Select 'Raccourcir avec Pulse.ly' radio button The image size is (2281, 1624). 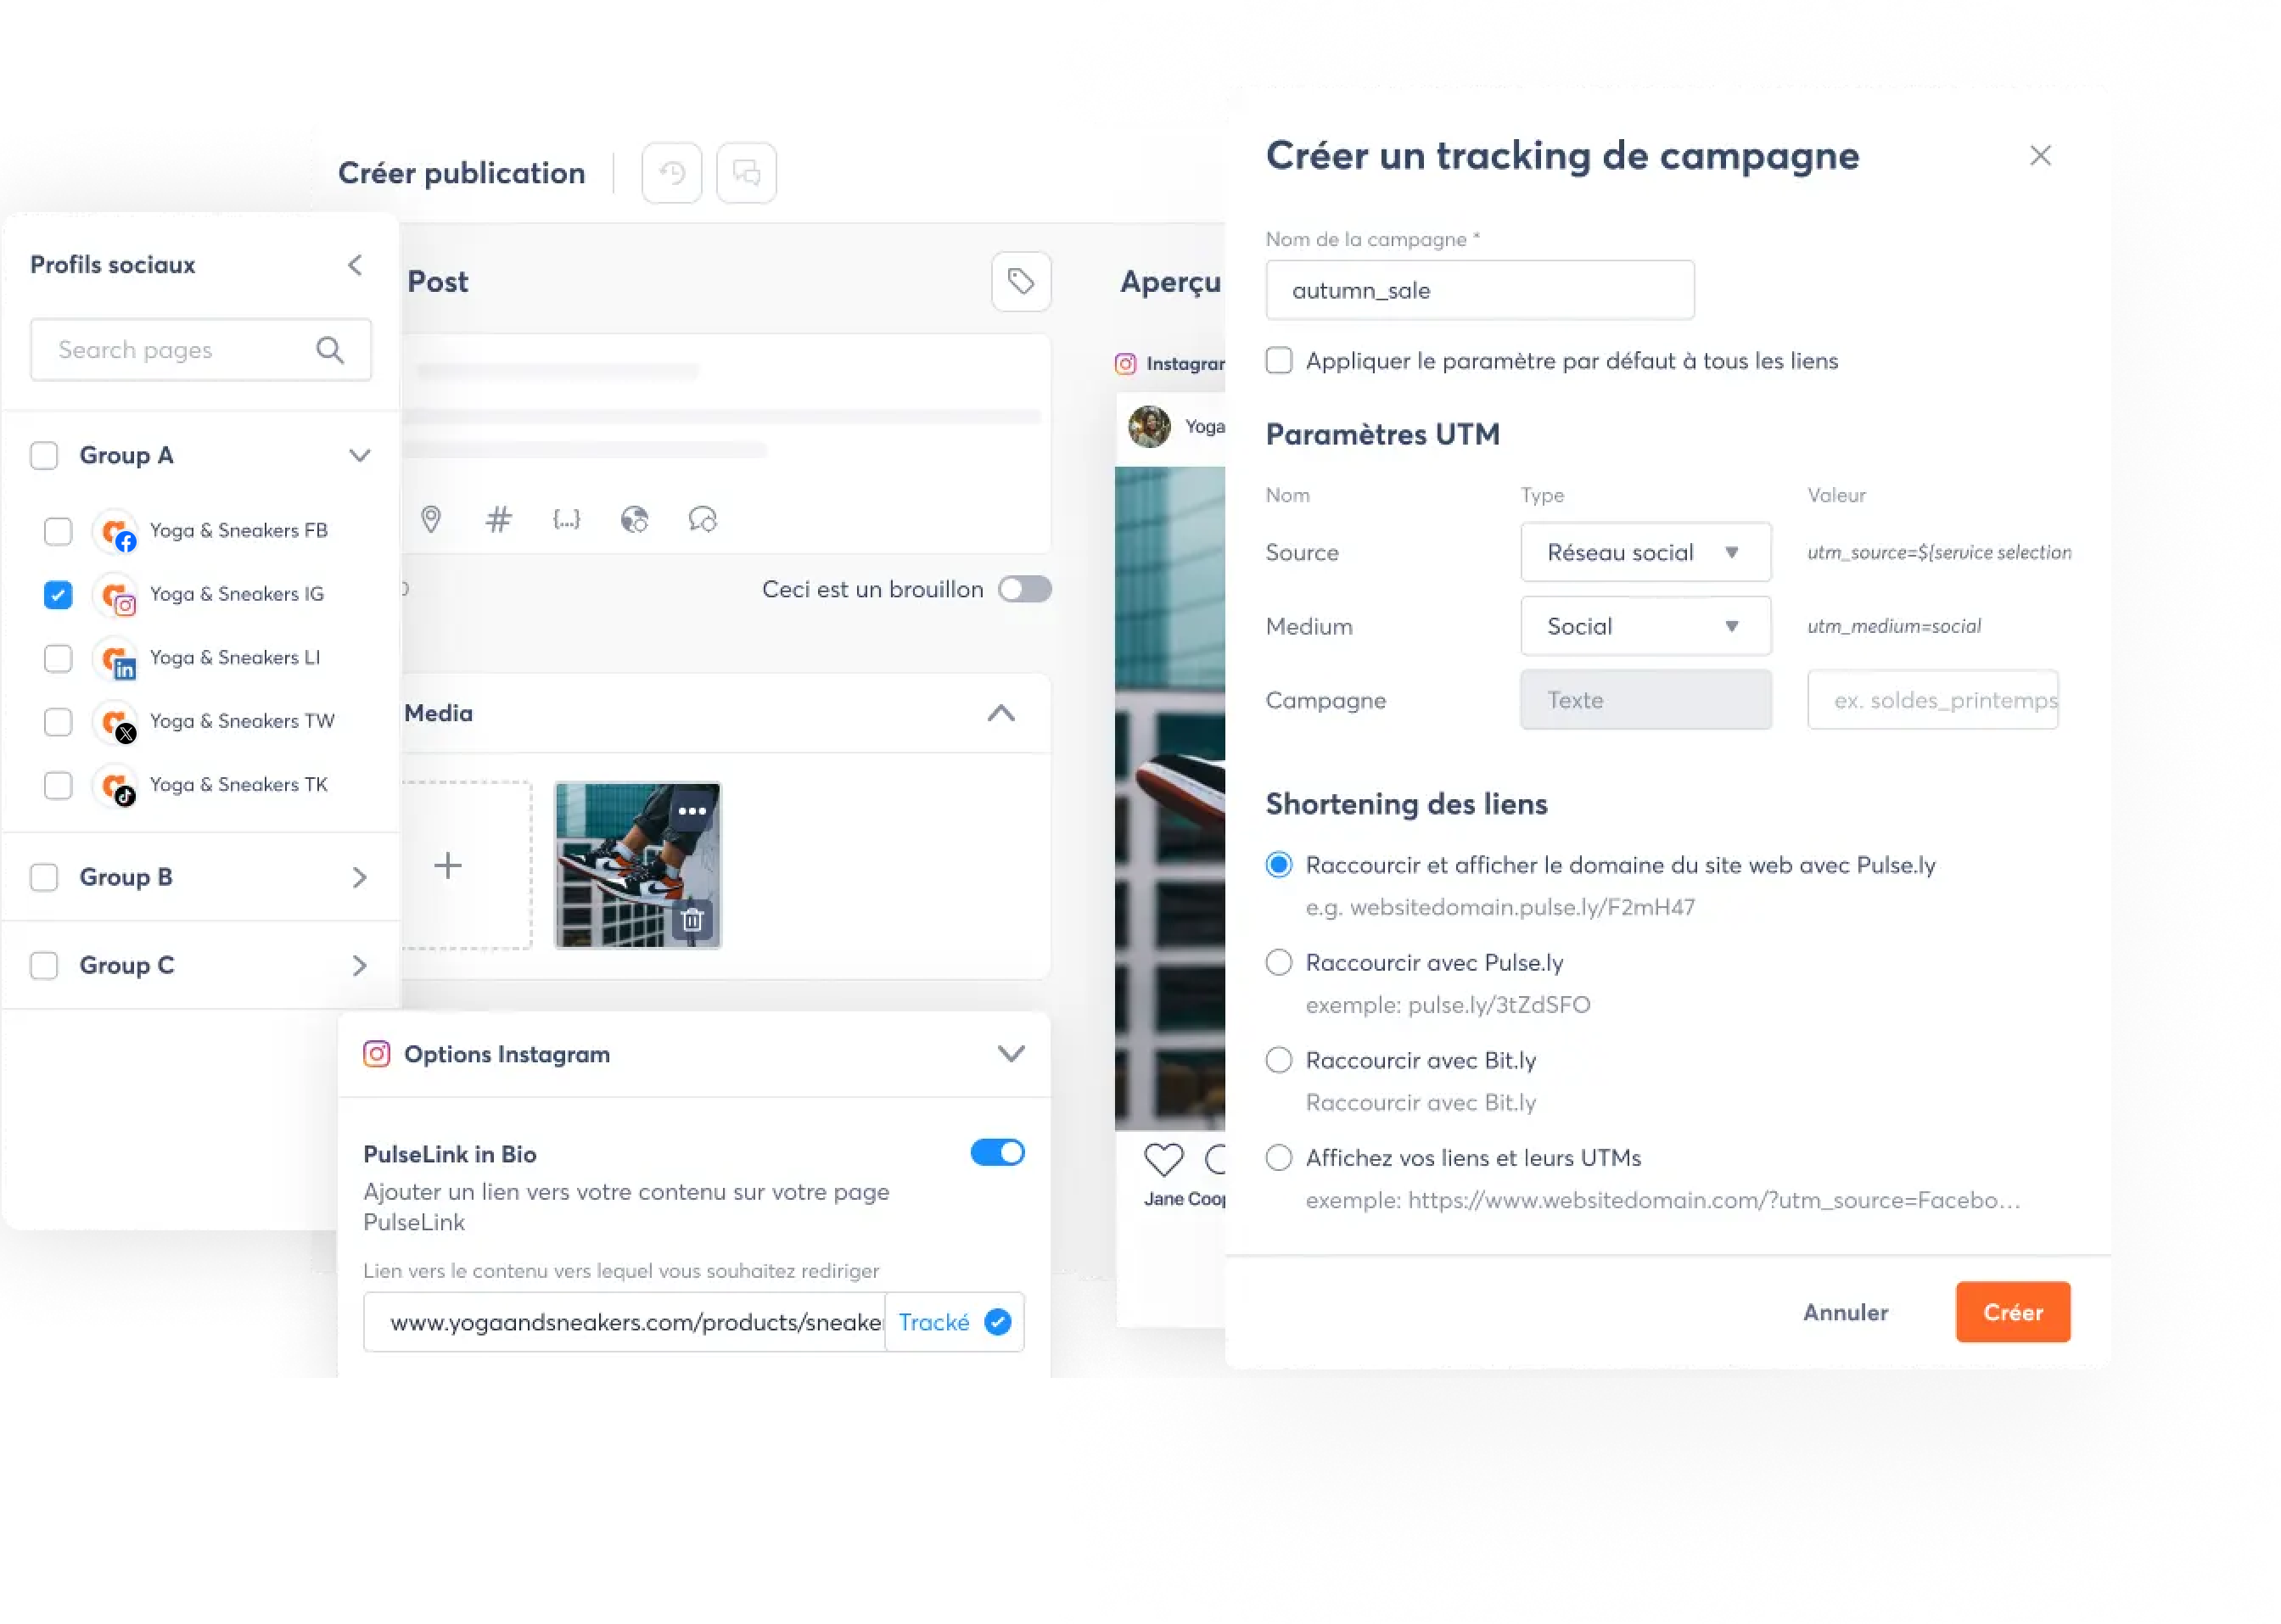[x=1278, y=961]
